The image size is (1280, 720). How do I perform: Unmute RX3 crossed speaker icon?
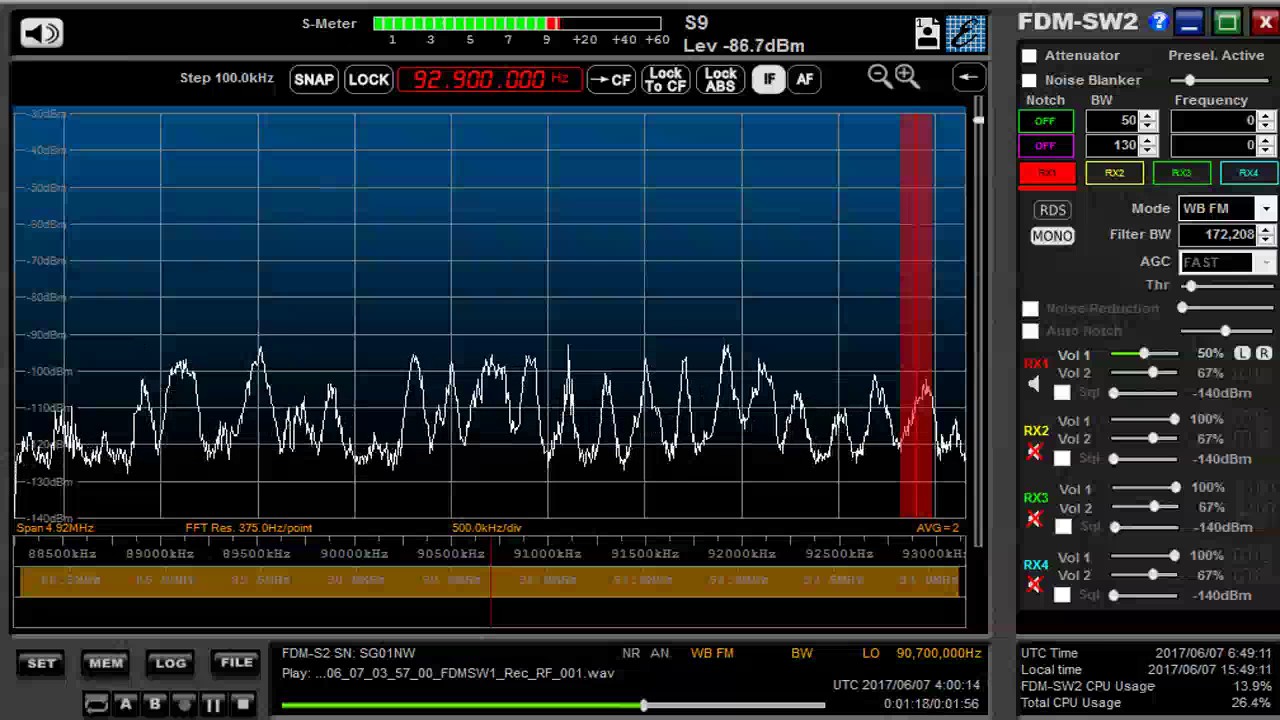tap(1034, 518)
